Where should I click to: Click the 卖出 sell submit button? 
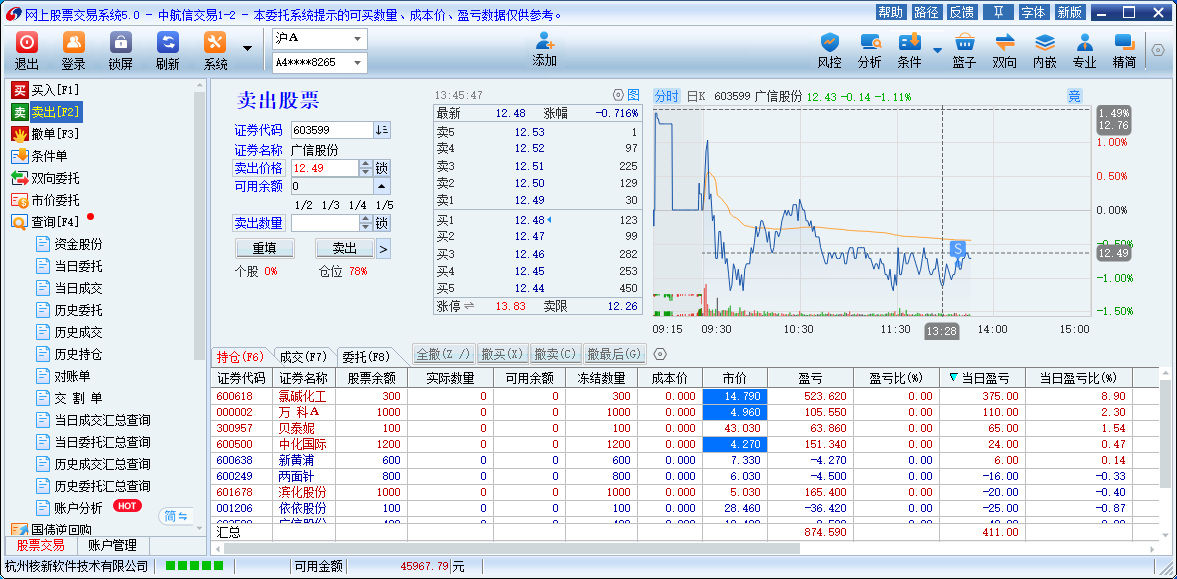coord(344,249)
